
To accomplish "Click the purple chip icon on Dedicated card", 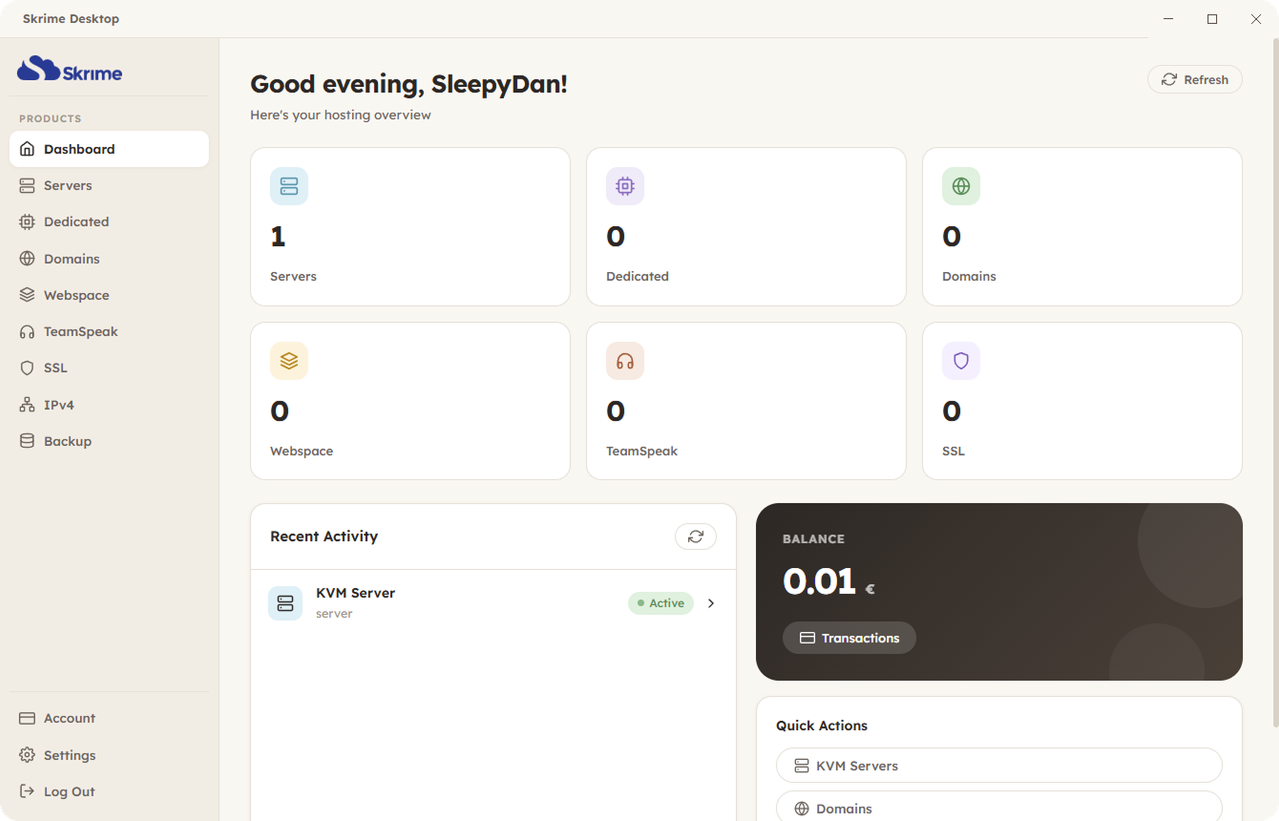I will coord(625,186).
